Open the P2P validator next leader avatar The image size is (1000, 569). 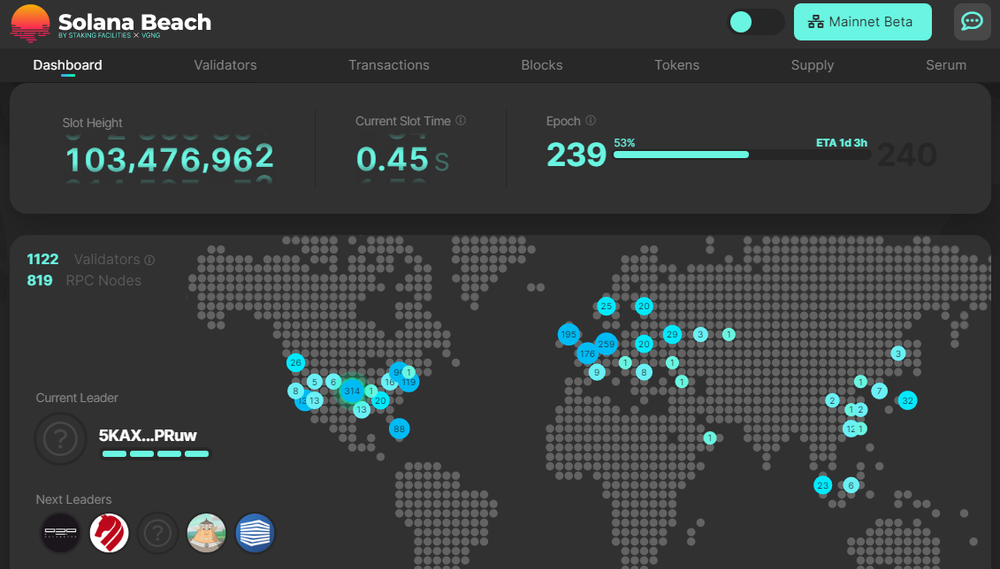coord(61,533)
